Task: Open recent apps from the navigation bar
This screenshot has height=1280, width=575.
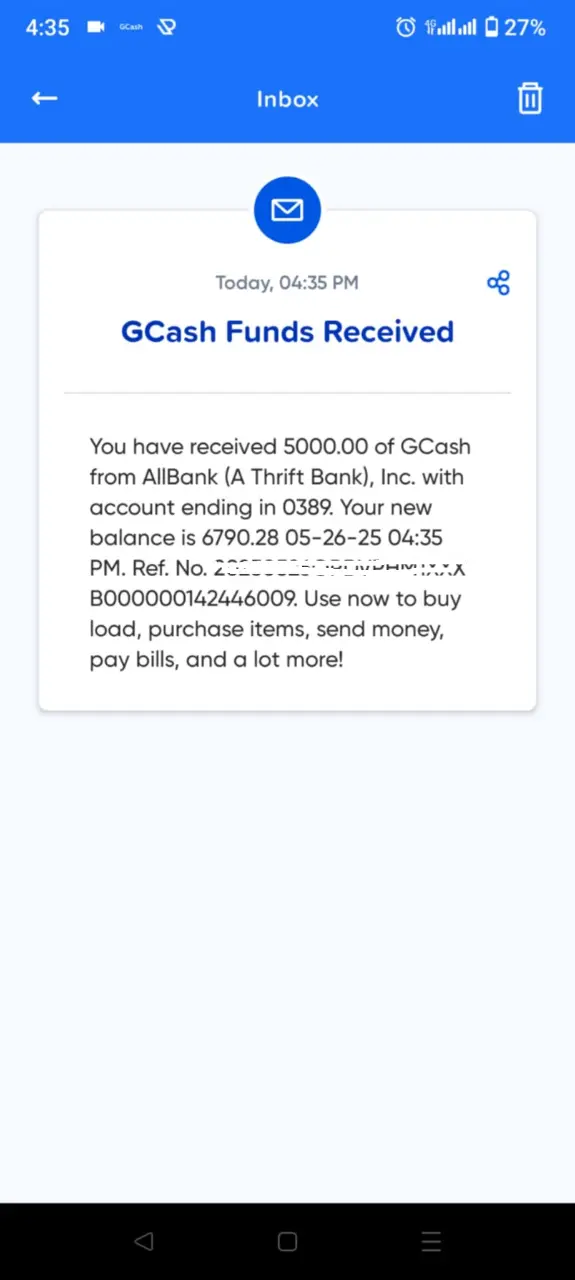Action: pos(431,1241)
